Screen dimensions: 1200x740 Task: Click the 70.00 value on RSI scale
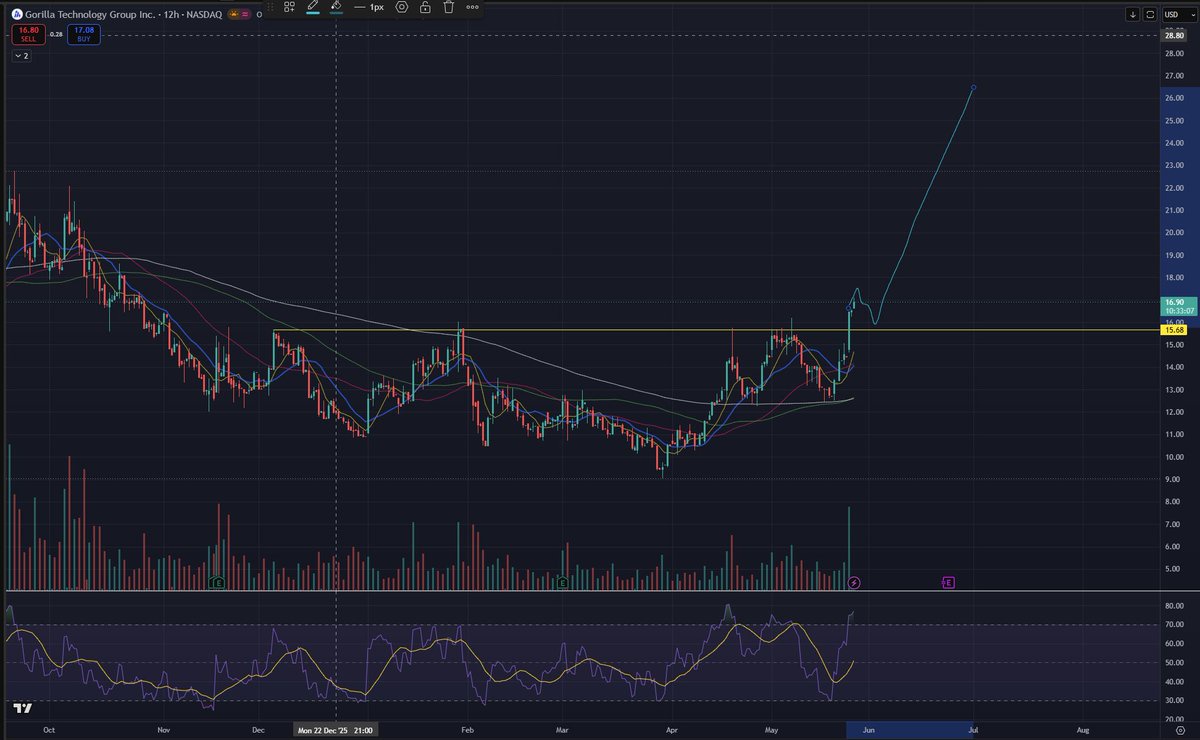coord(1173,625)
